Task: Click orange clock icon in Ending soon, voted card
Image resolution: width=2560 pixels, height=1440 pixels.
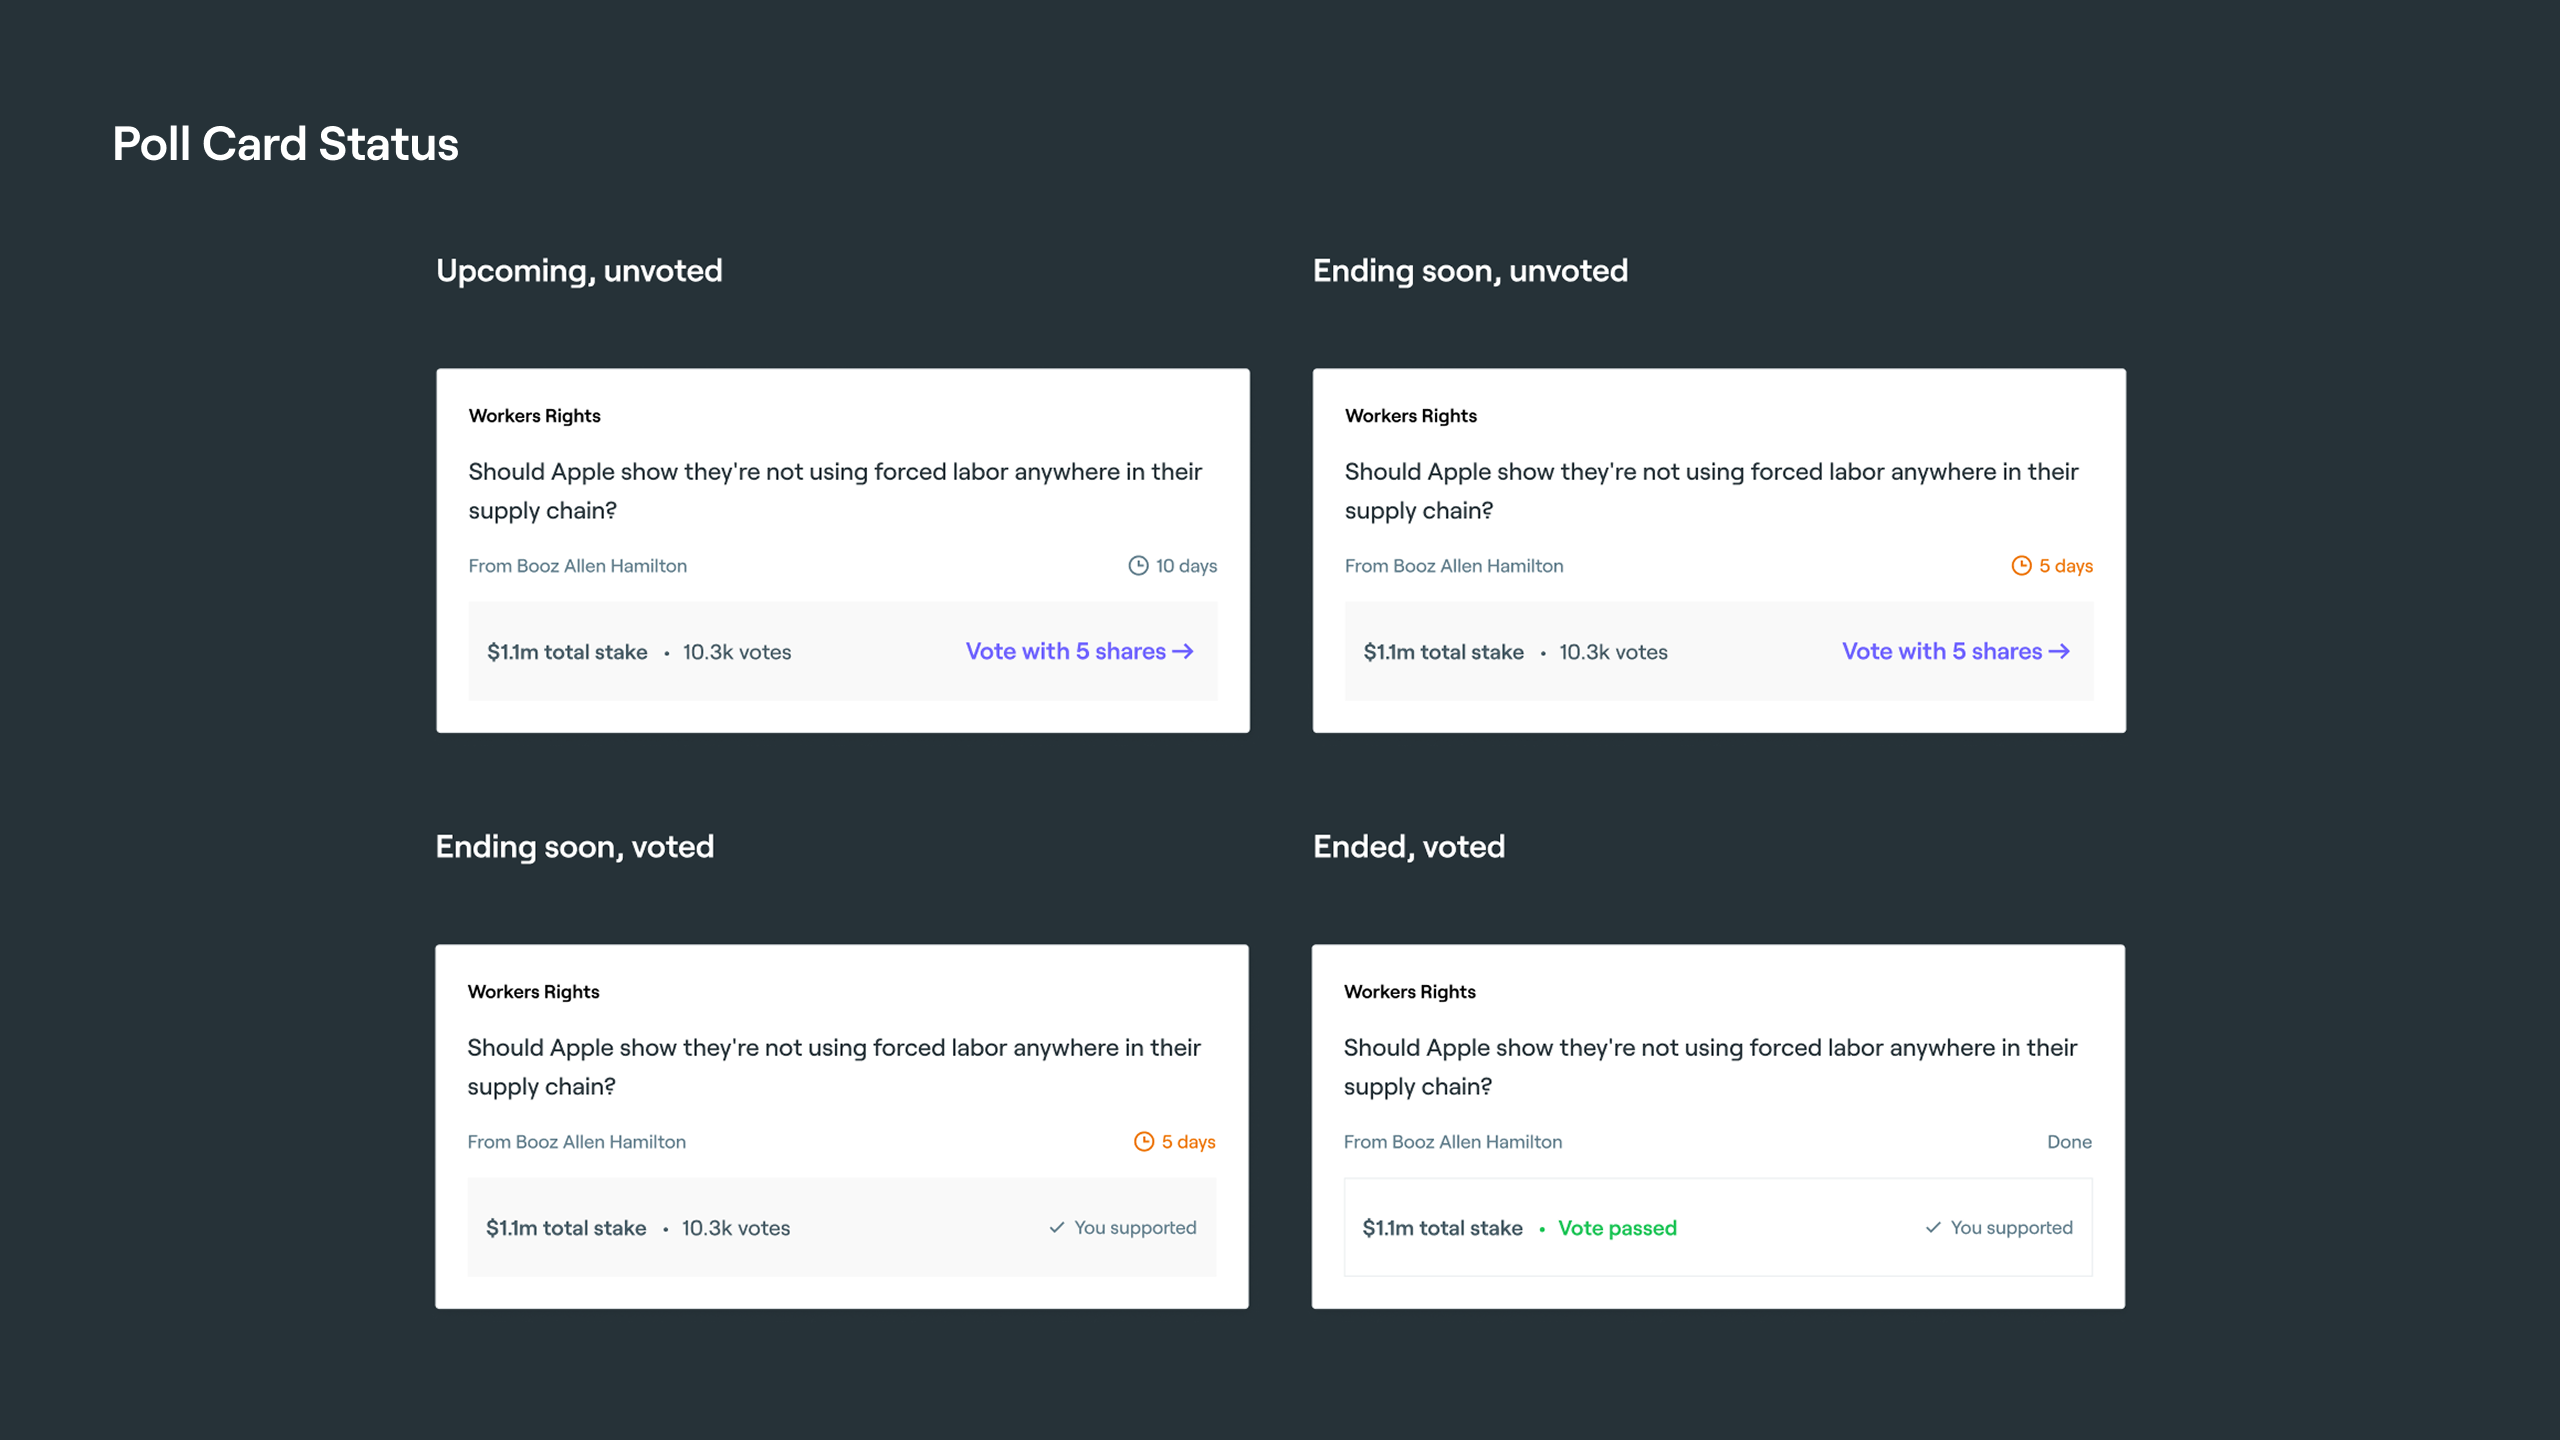Action: pos(1144,1142)
